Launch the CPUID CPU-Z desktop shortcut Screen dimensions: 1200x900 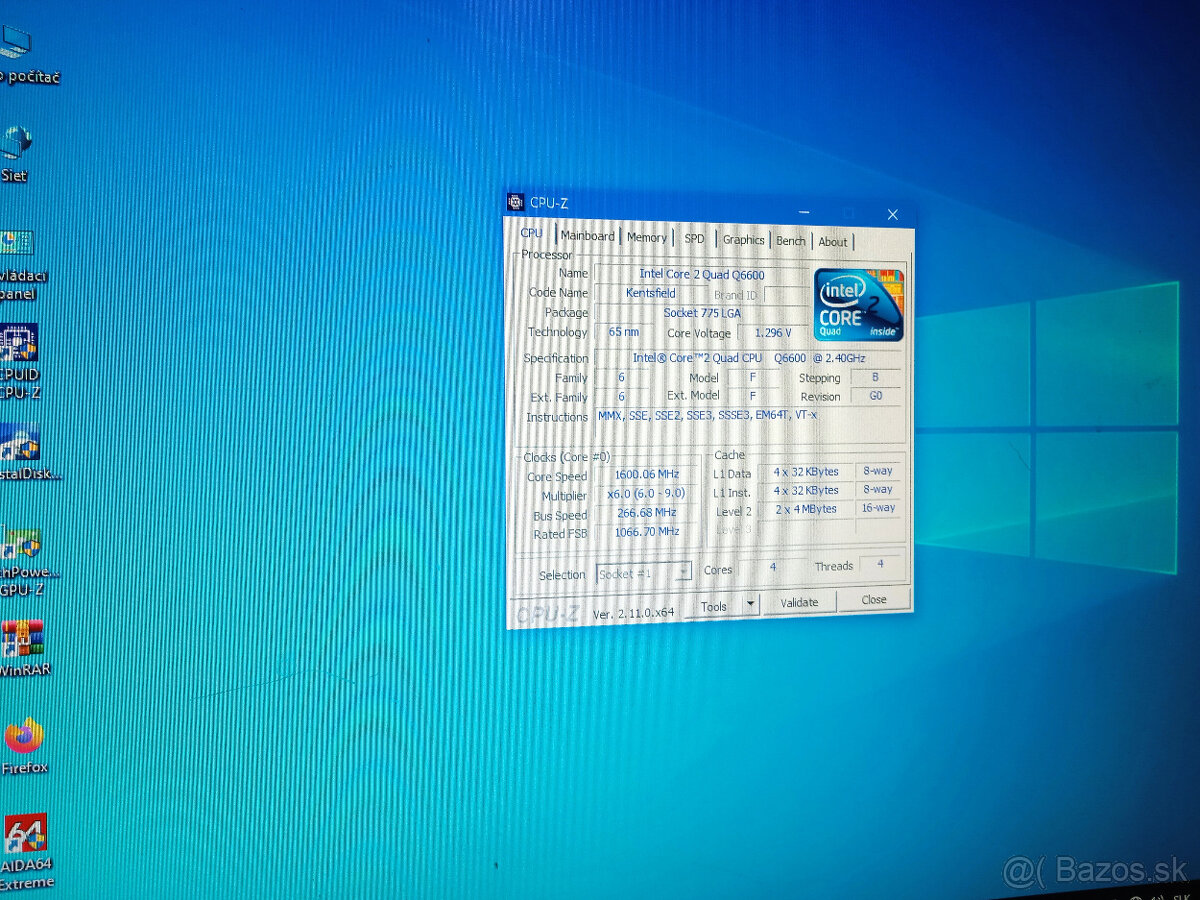pos(20,361)
